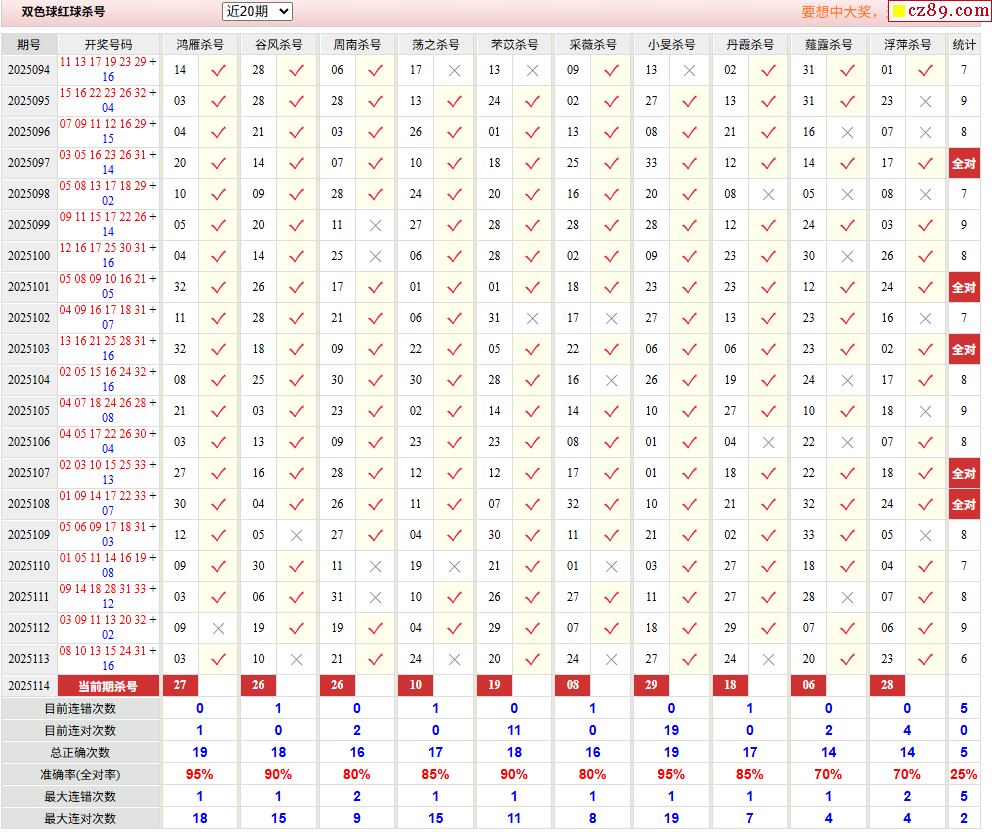Click the check mark for 鸿雁杀号 in row 2025094
992x832 pixels.
pos(218,70)
